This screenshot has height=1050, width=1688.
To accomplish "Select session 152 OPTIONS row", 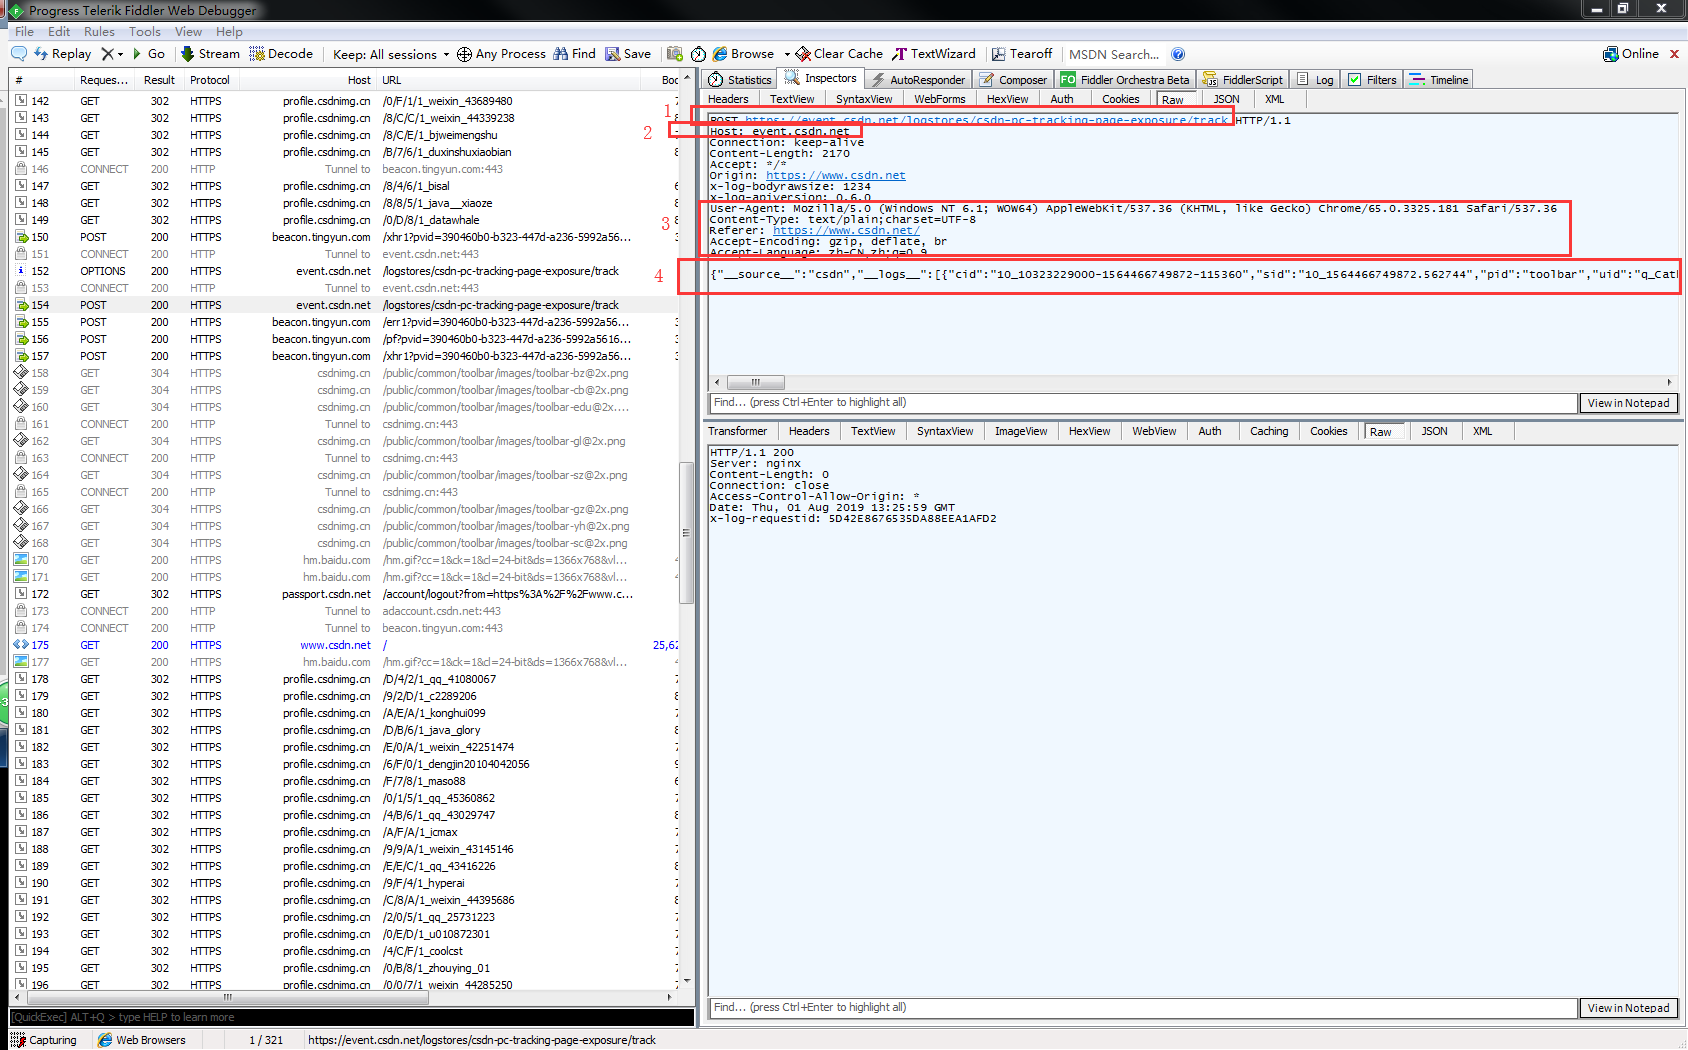I will 344,271.
